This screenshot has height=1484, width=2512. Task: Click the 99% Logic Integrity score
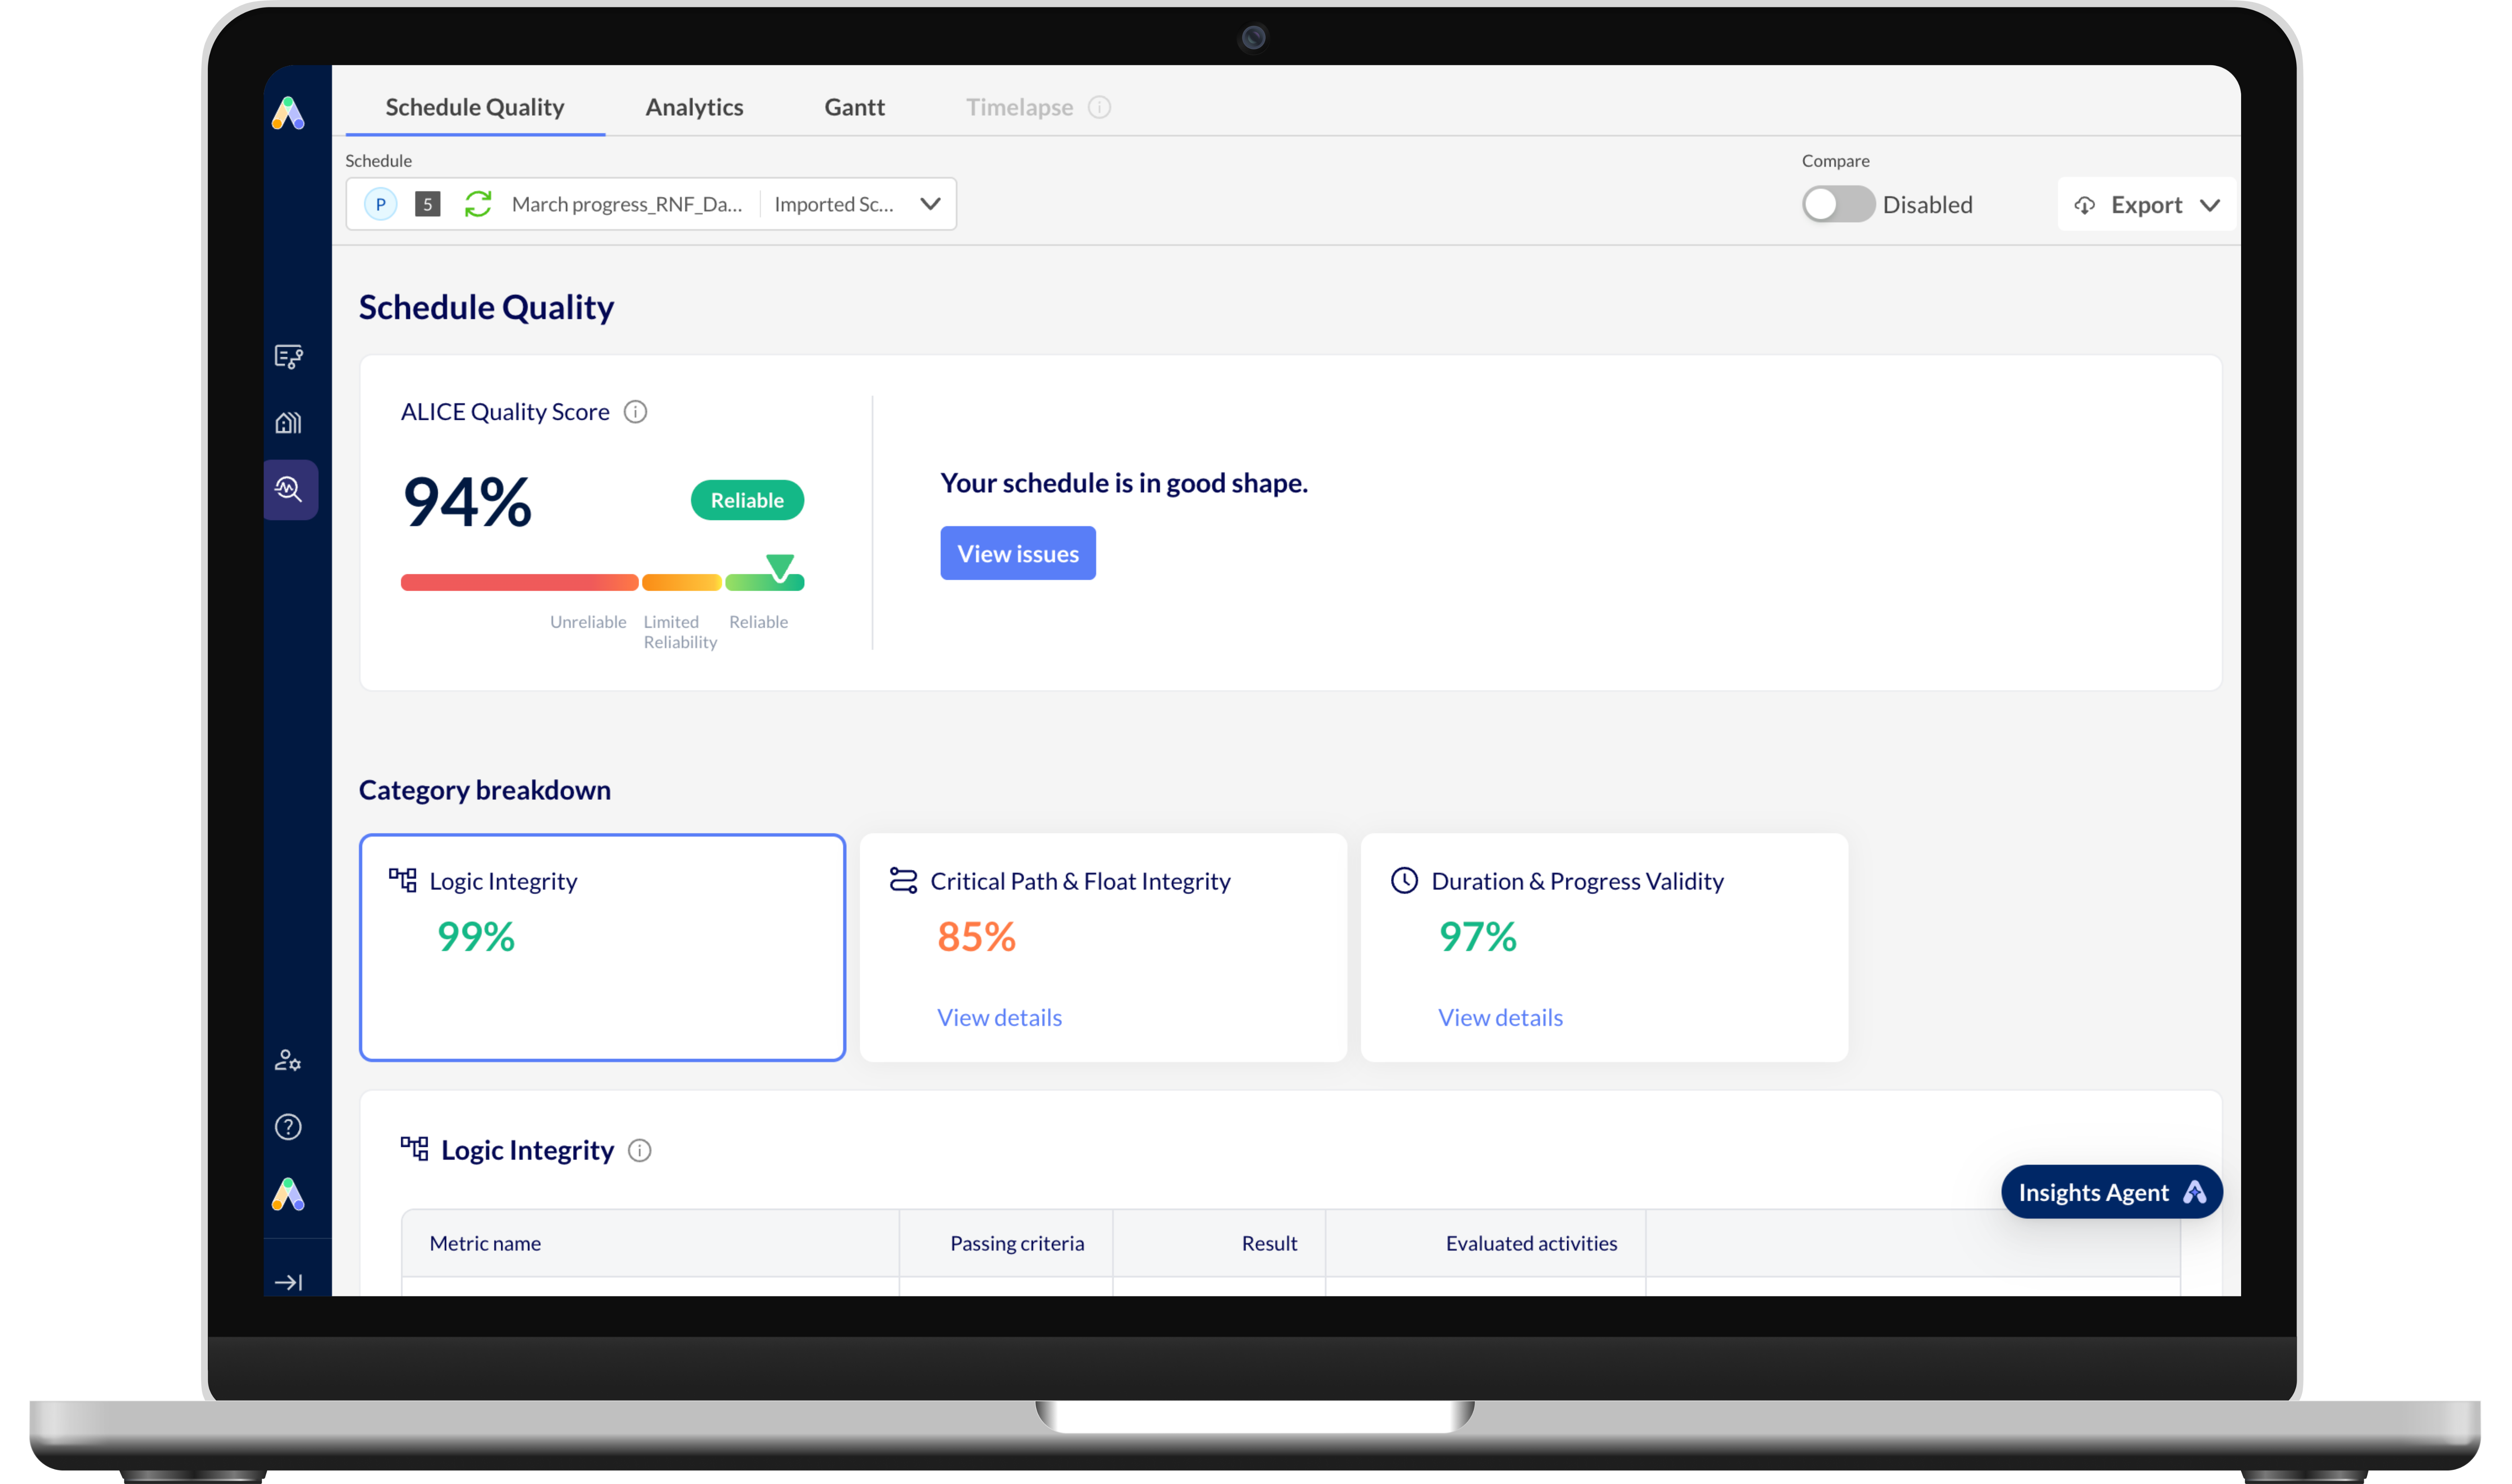476,937
